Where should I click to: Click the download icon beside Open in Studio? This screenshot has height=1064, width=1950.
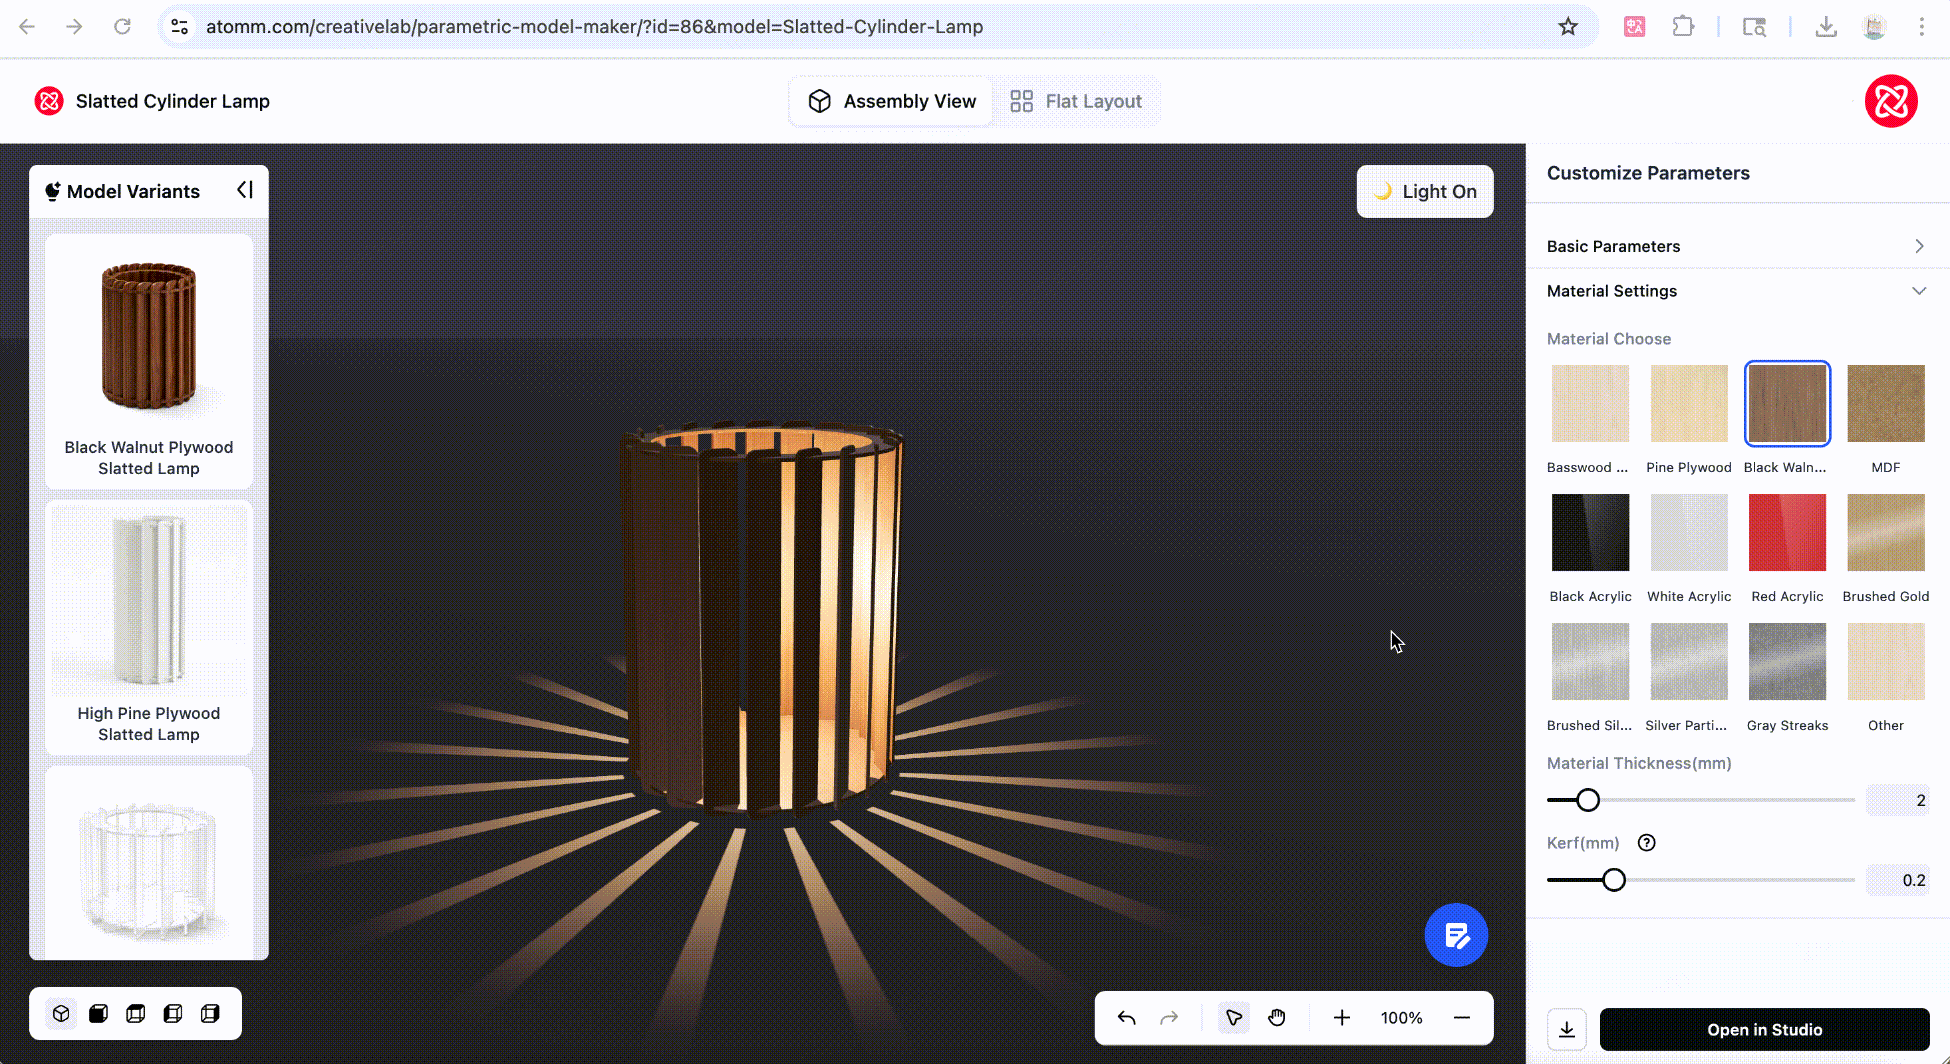[x=1567, y=1030]
